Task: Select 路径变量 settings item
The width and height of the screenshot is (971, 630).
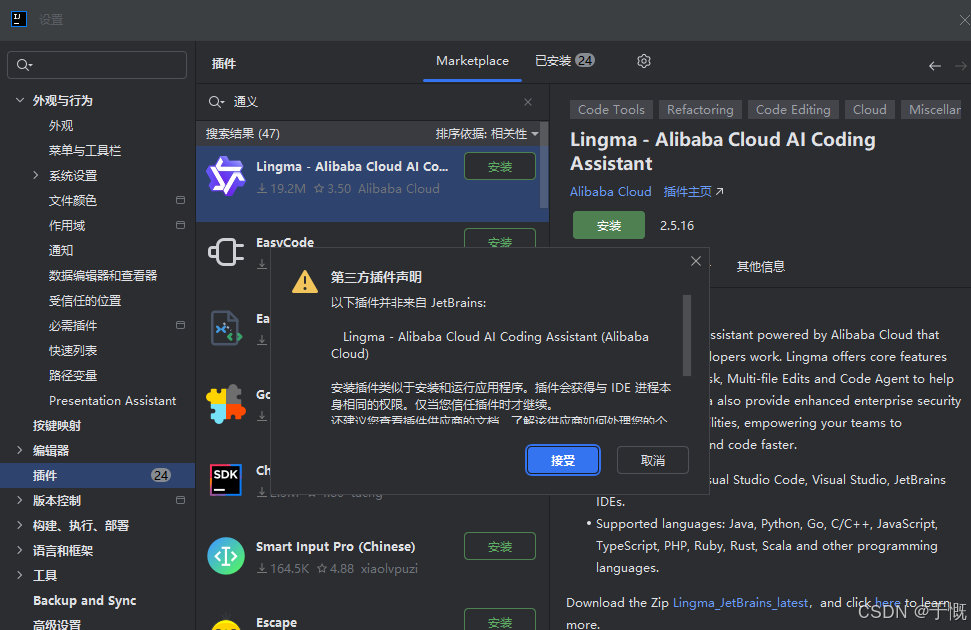Action: click(72, 375)
